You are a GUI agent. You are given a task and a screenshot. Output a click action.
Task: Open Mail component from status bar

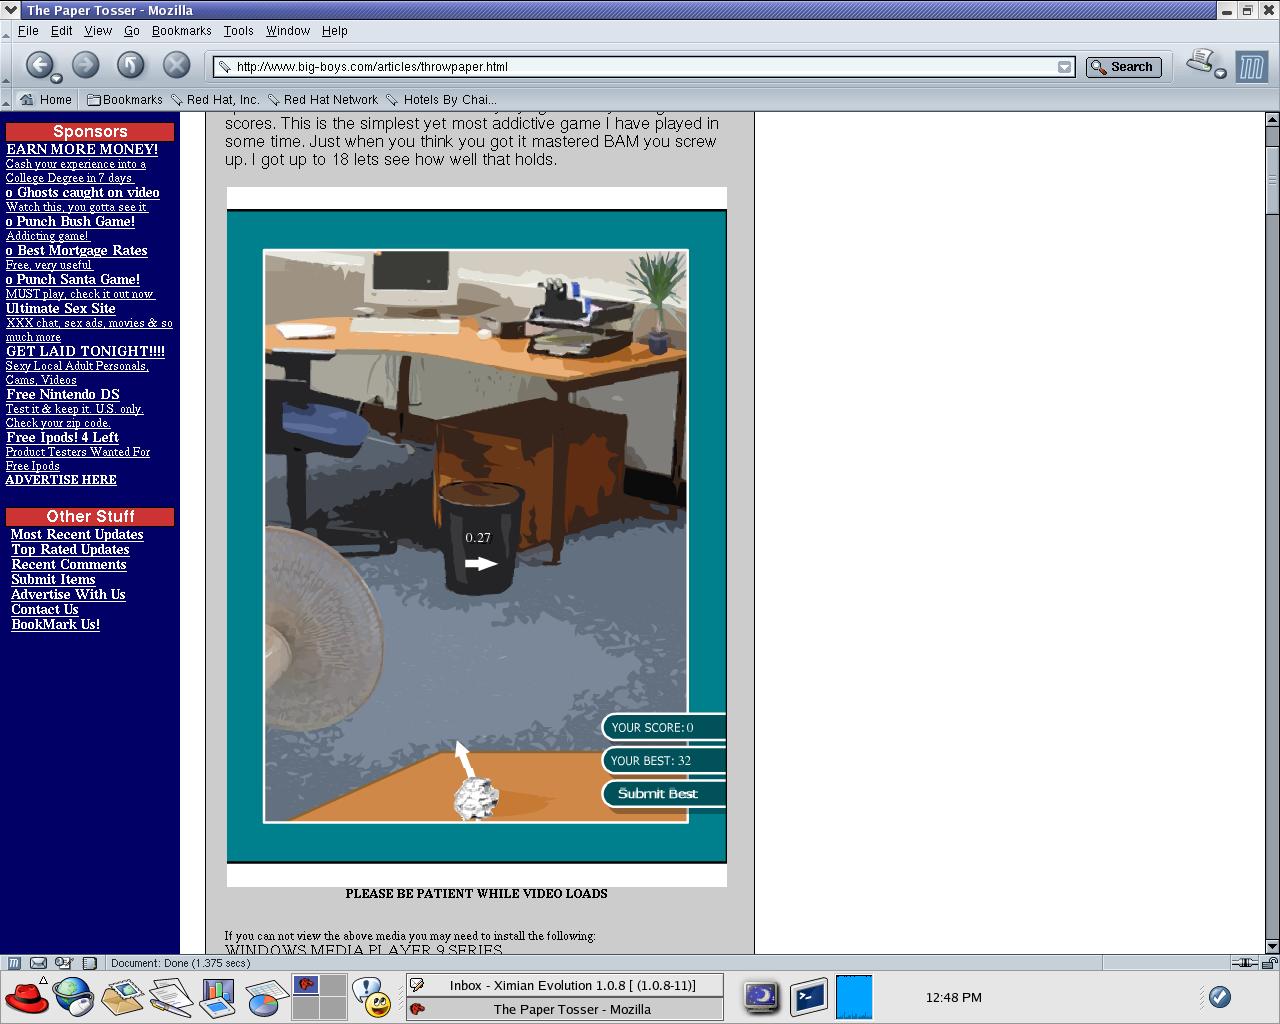pyautogui.click(x=38, y=963)
